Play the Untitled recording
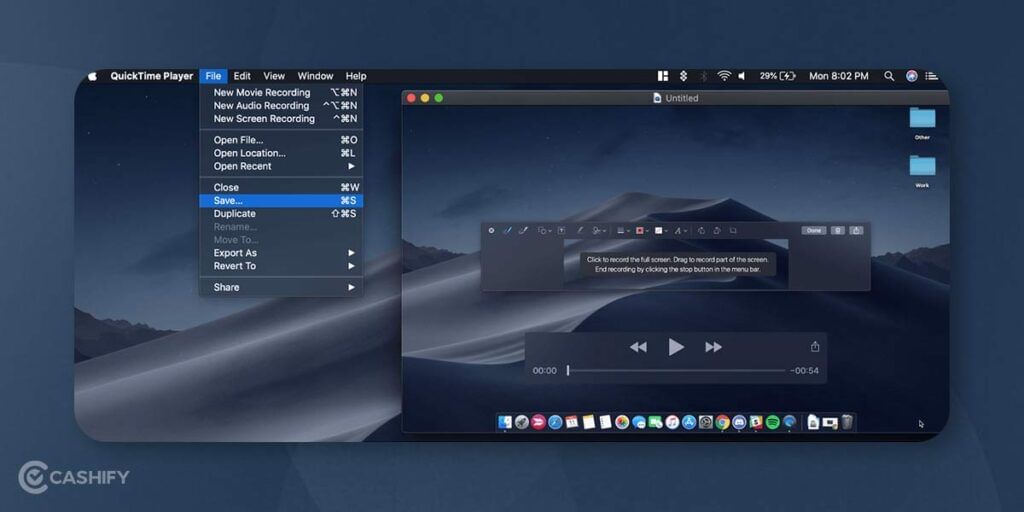 click(x=676, y=347)
